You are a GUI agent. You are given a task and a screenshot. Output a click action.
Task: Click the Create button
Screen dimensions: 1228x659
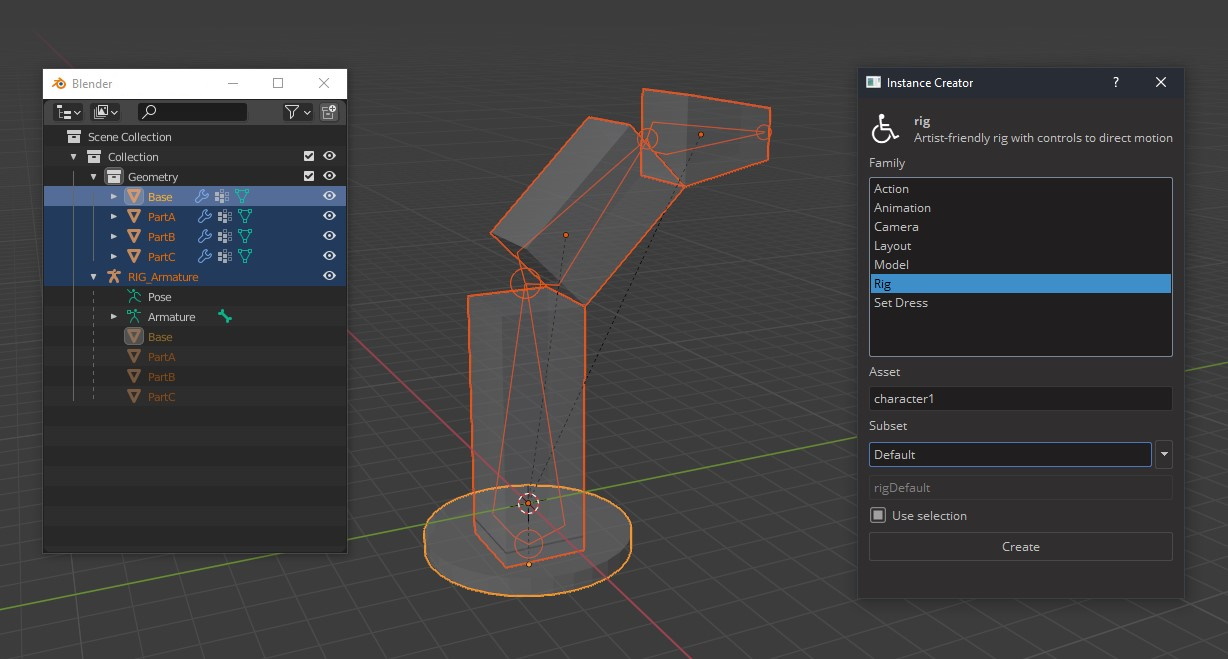coord(1020,547)
